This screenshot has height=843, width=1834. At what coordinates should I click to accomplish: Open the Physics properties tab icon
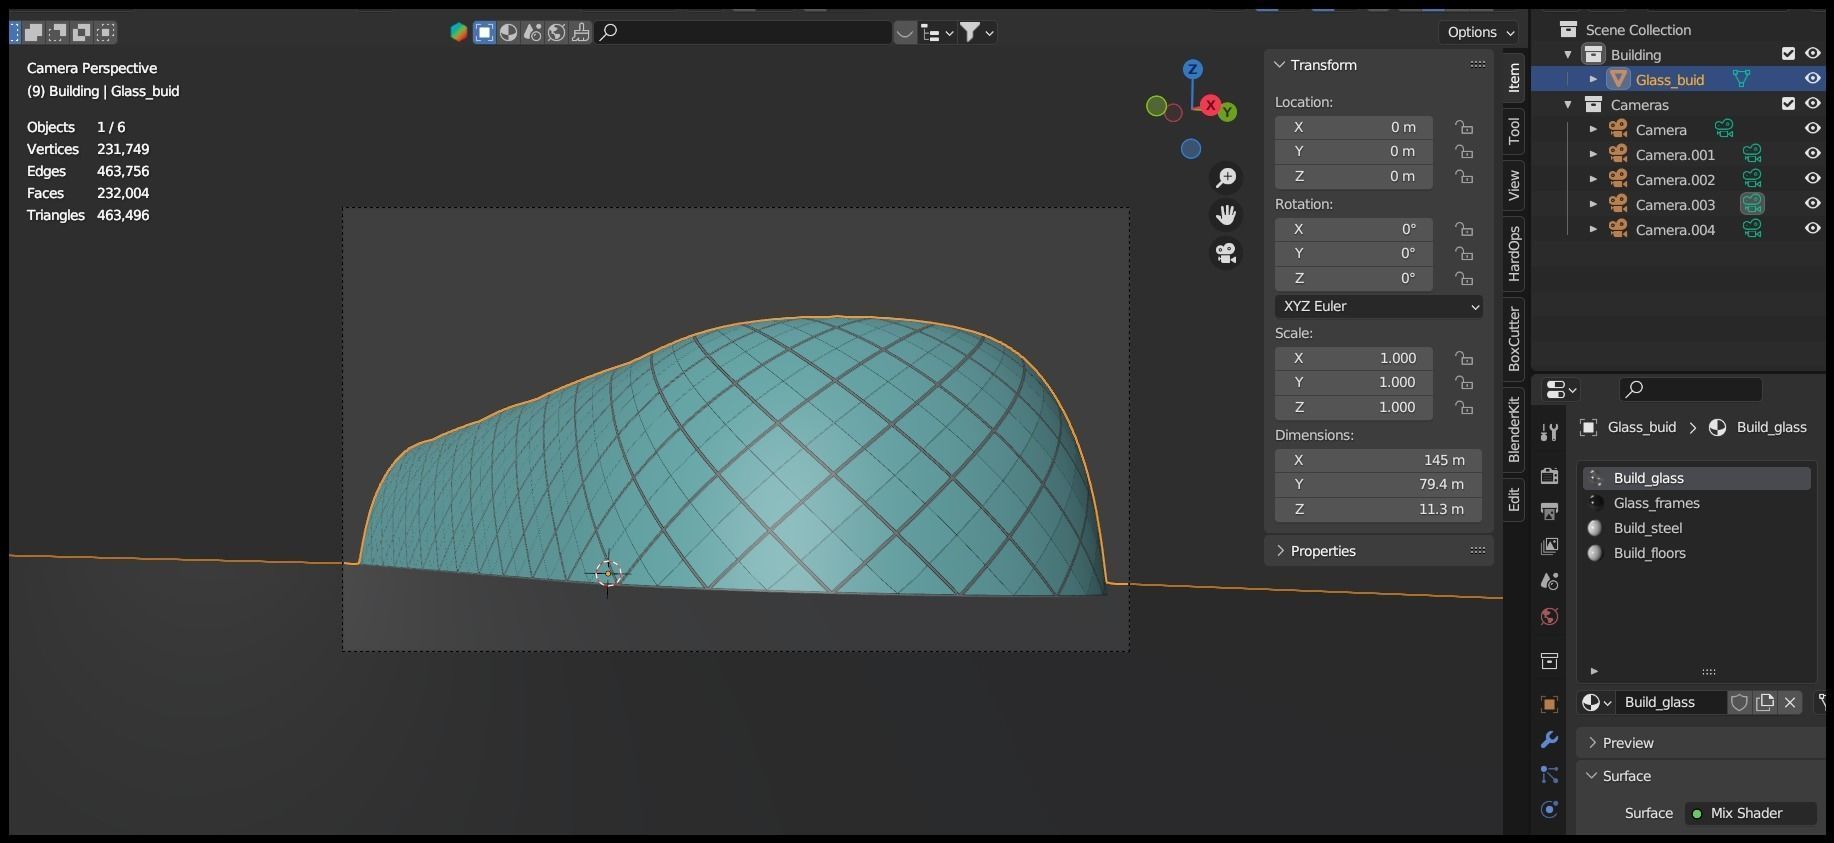tap(1549, 810)
